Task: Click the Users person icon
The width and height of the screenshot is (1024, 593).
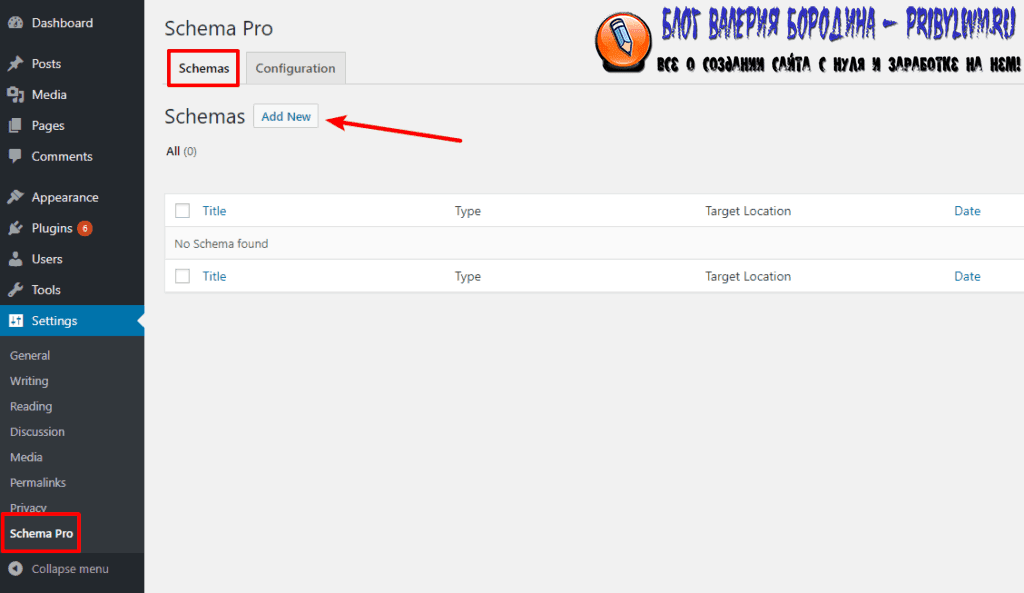Action: (x=15, y=259)
